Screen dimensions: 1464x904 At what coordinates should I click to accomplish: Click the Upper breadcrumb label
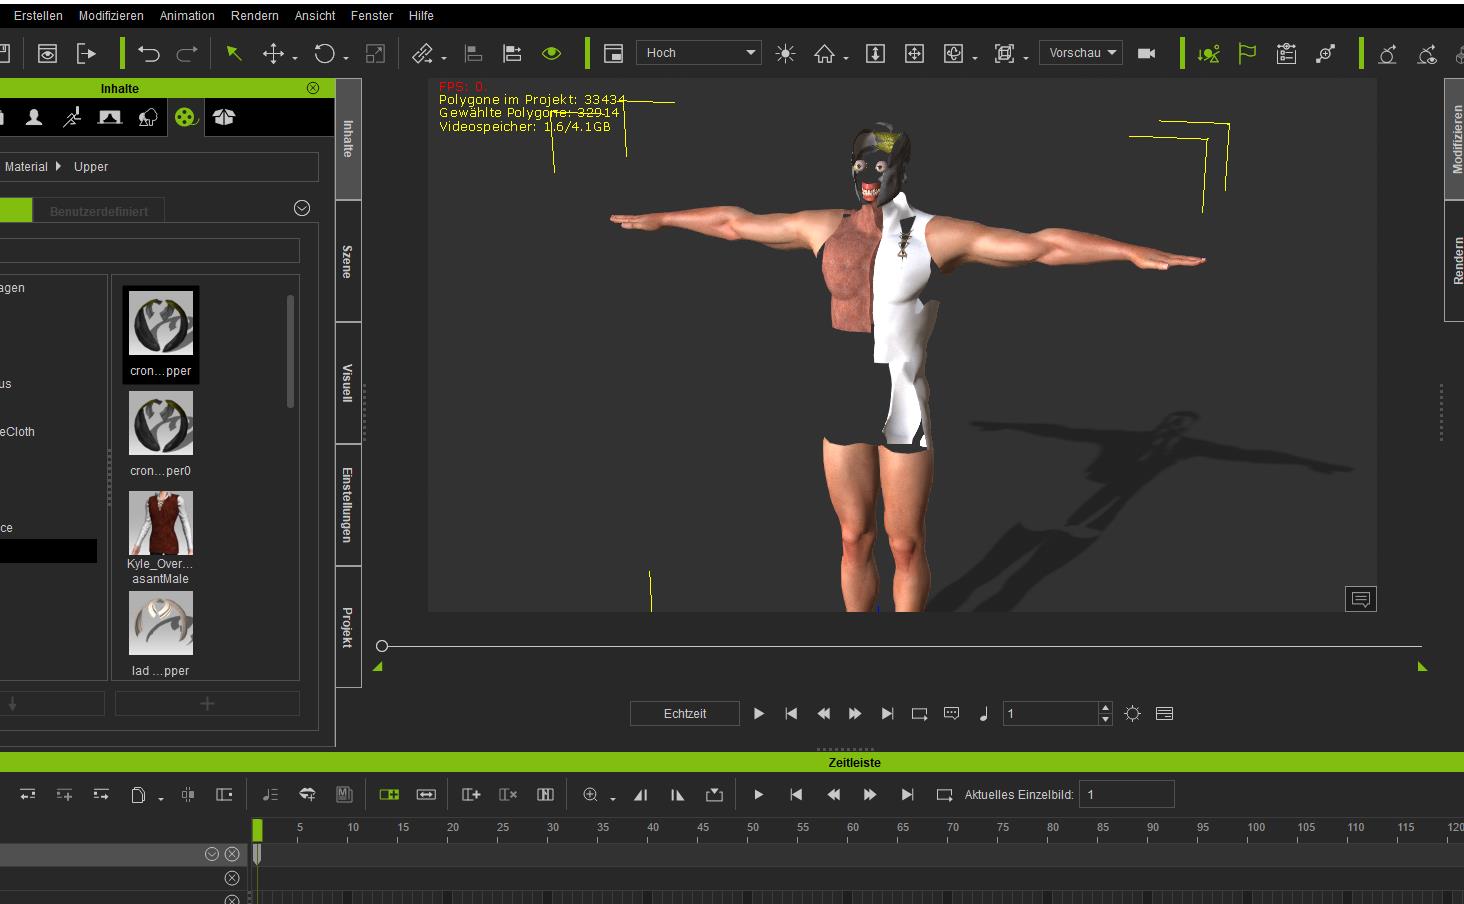91,167
